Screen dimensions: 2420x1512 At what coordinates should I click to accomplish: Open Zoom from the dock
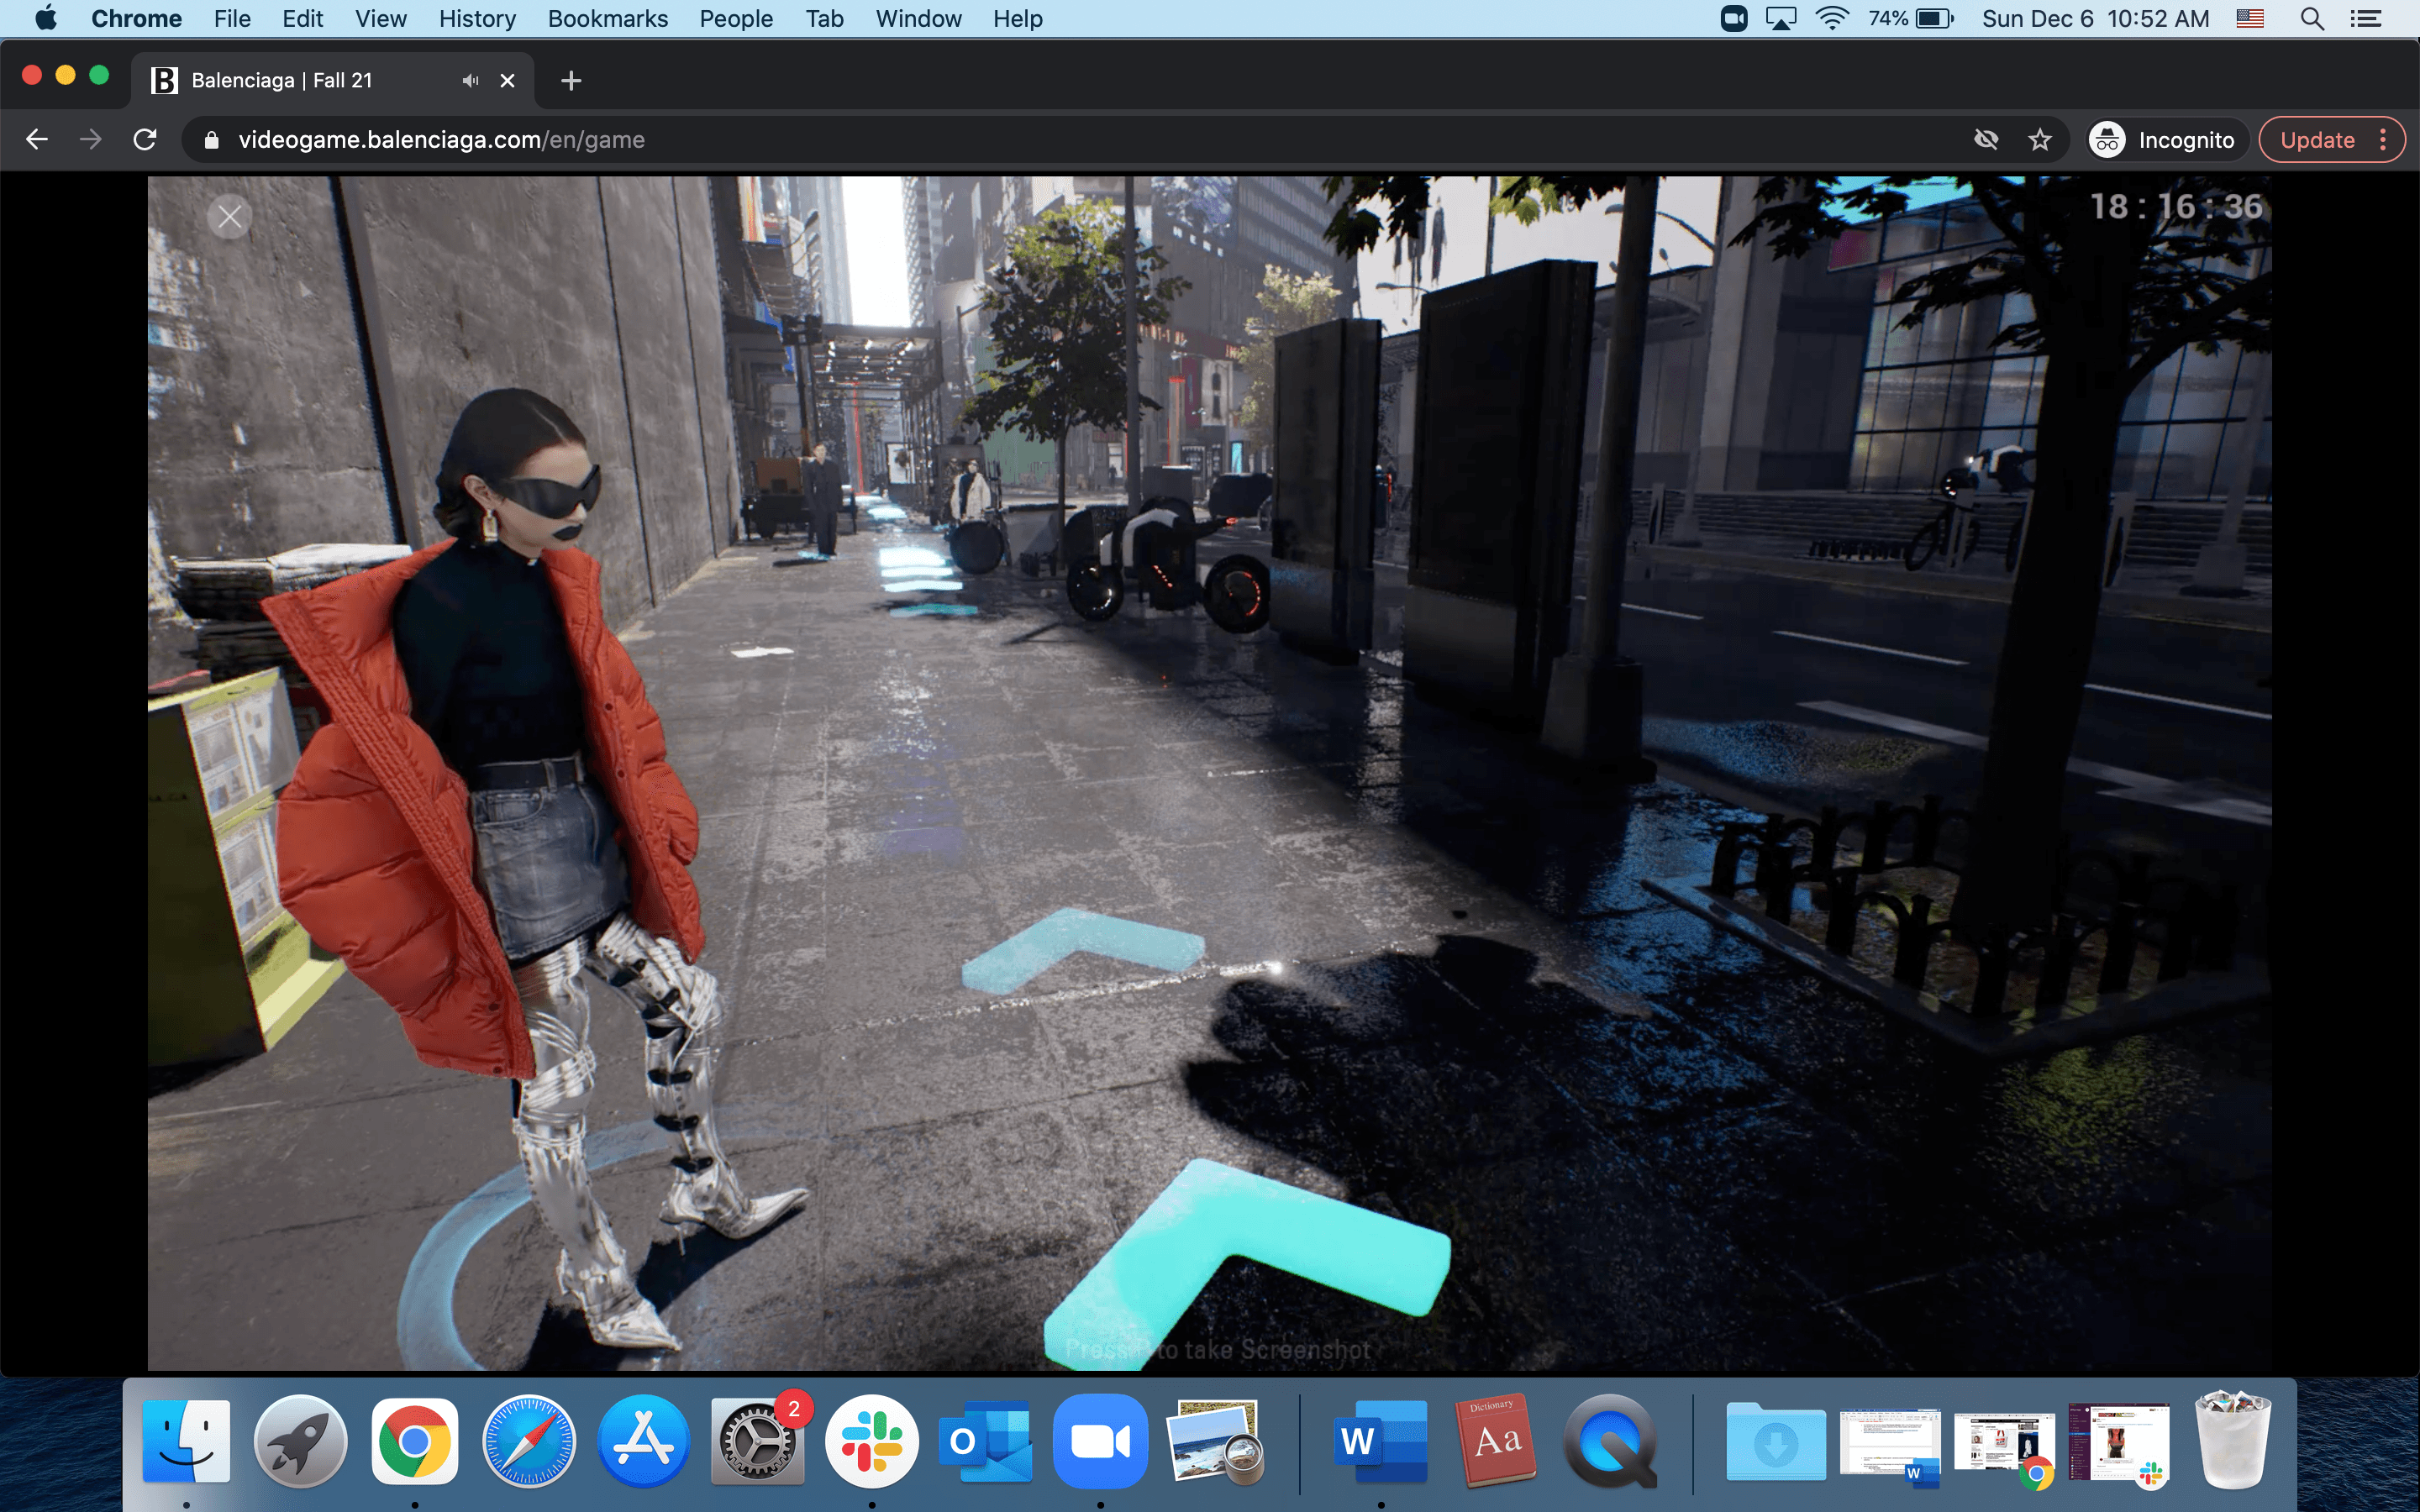[x=1100, y=1441]
